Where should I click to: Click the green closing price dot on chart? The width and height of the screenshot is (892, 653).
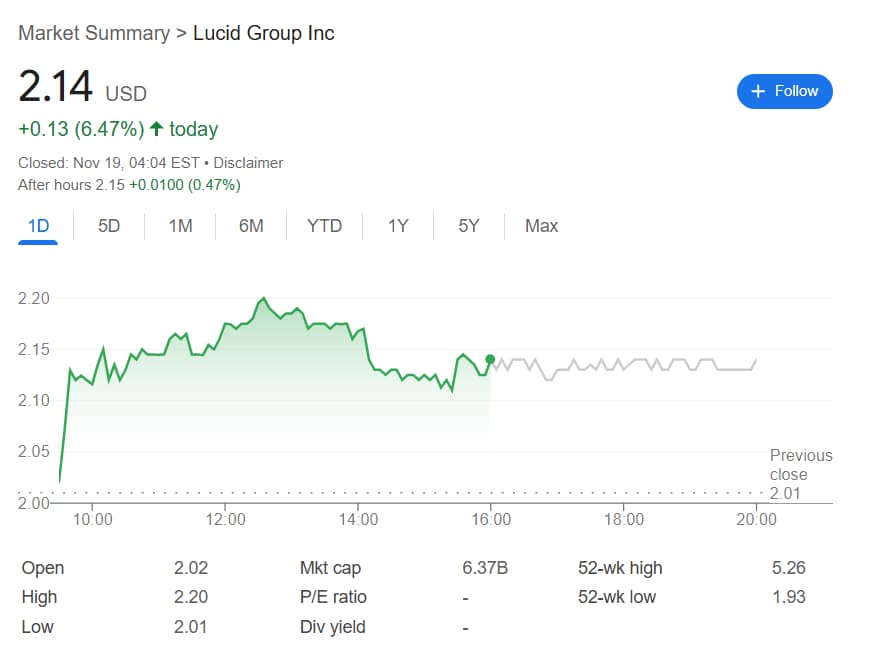(x=490, y=359)
